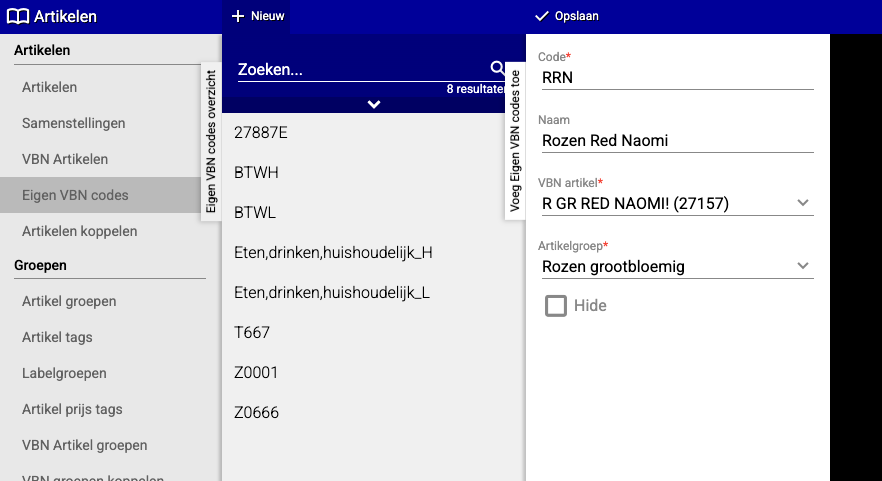
Task: Go to VBN Artikelen menu item
Action: tap(65, 159)
